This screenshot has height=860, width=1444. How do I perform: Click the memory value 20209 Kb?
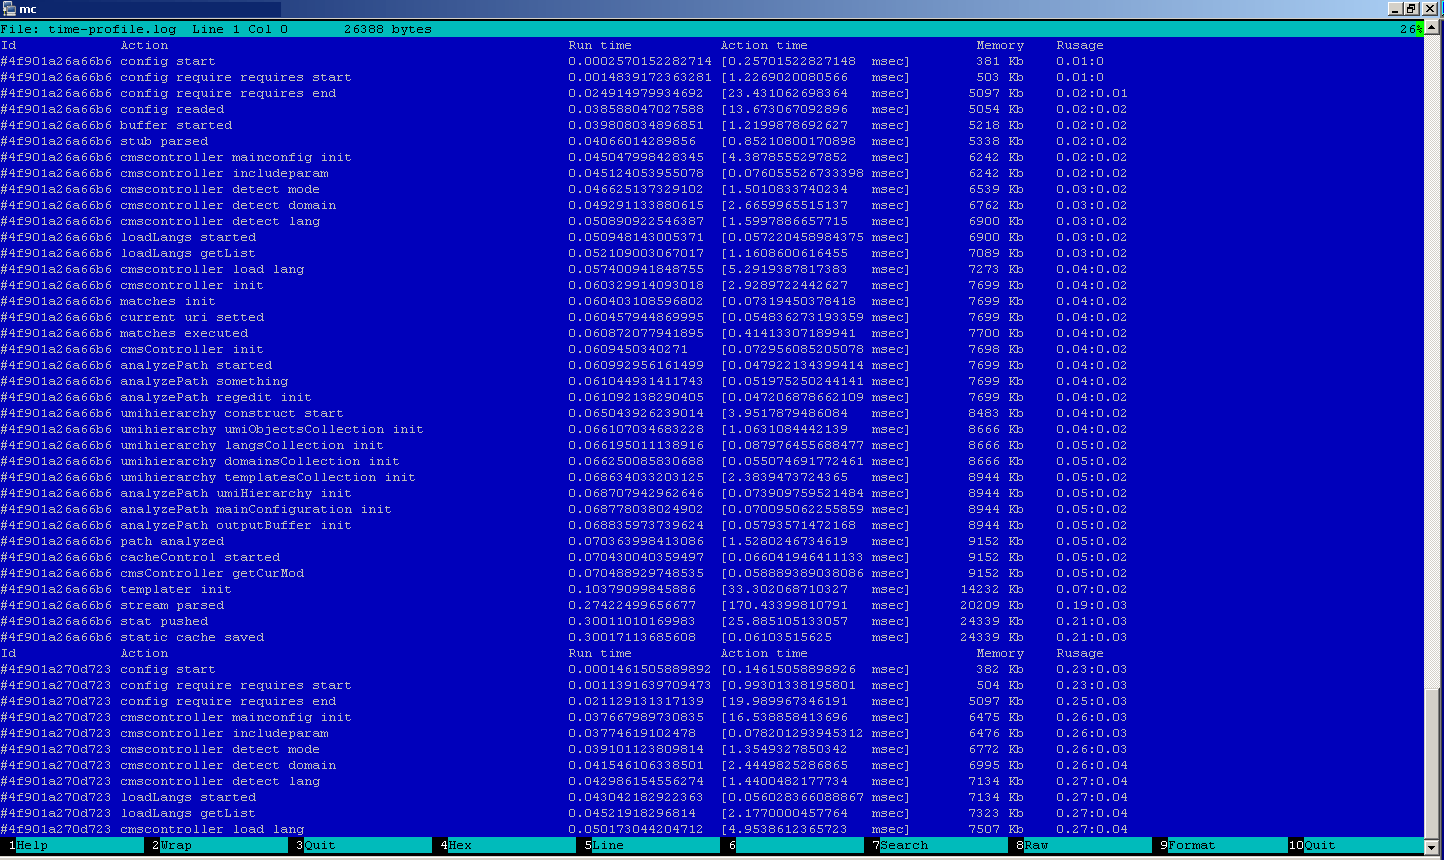coord(992,605)
